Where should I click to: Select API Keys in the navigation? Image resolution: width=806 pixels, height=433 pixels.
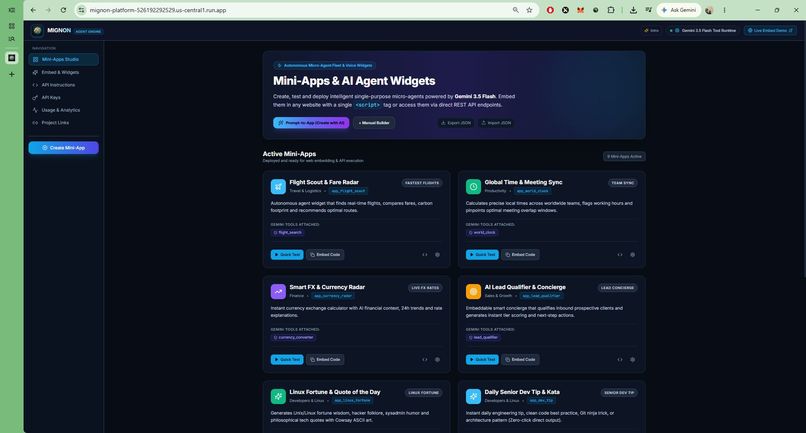point(64,97)
